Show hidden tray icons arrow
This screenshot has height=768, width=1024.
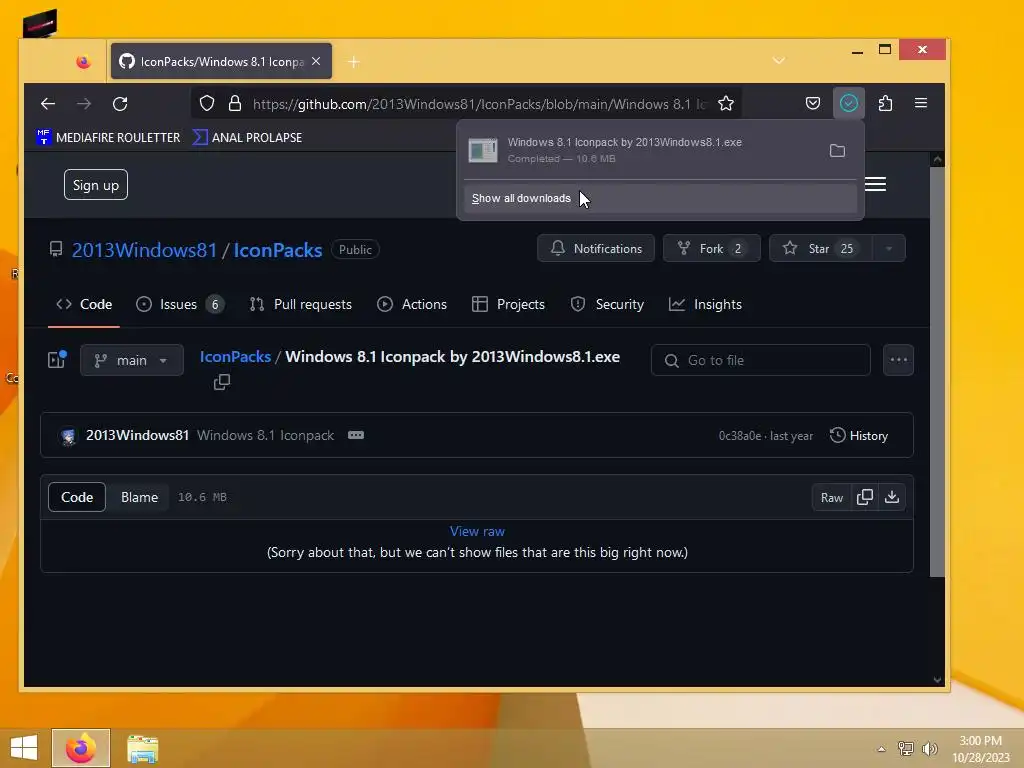[x=881, y=749]
